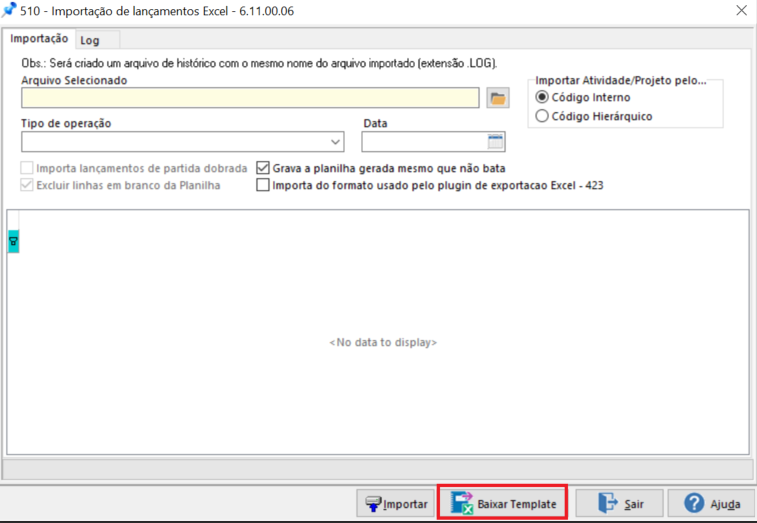The width and height of the screenshot is (757, 523).
Task: Select the Código Hierárquico radio button
Action: pyautogui.click(x=542, y=116)
